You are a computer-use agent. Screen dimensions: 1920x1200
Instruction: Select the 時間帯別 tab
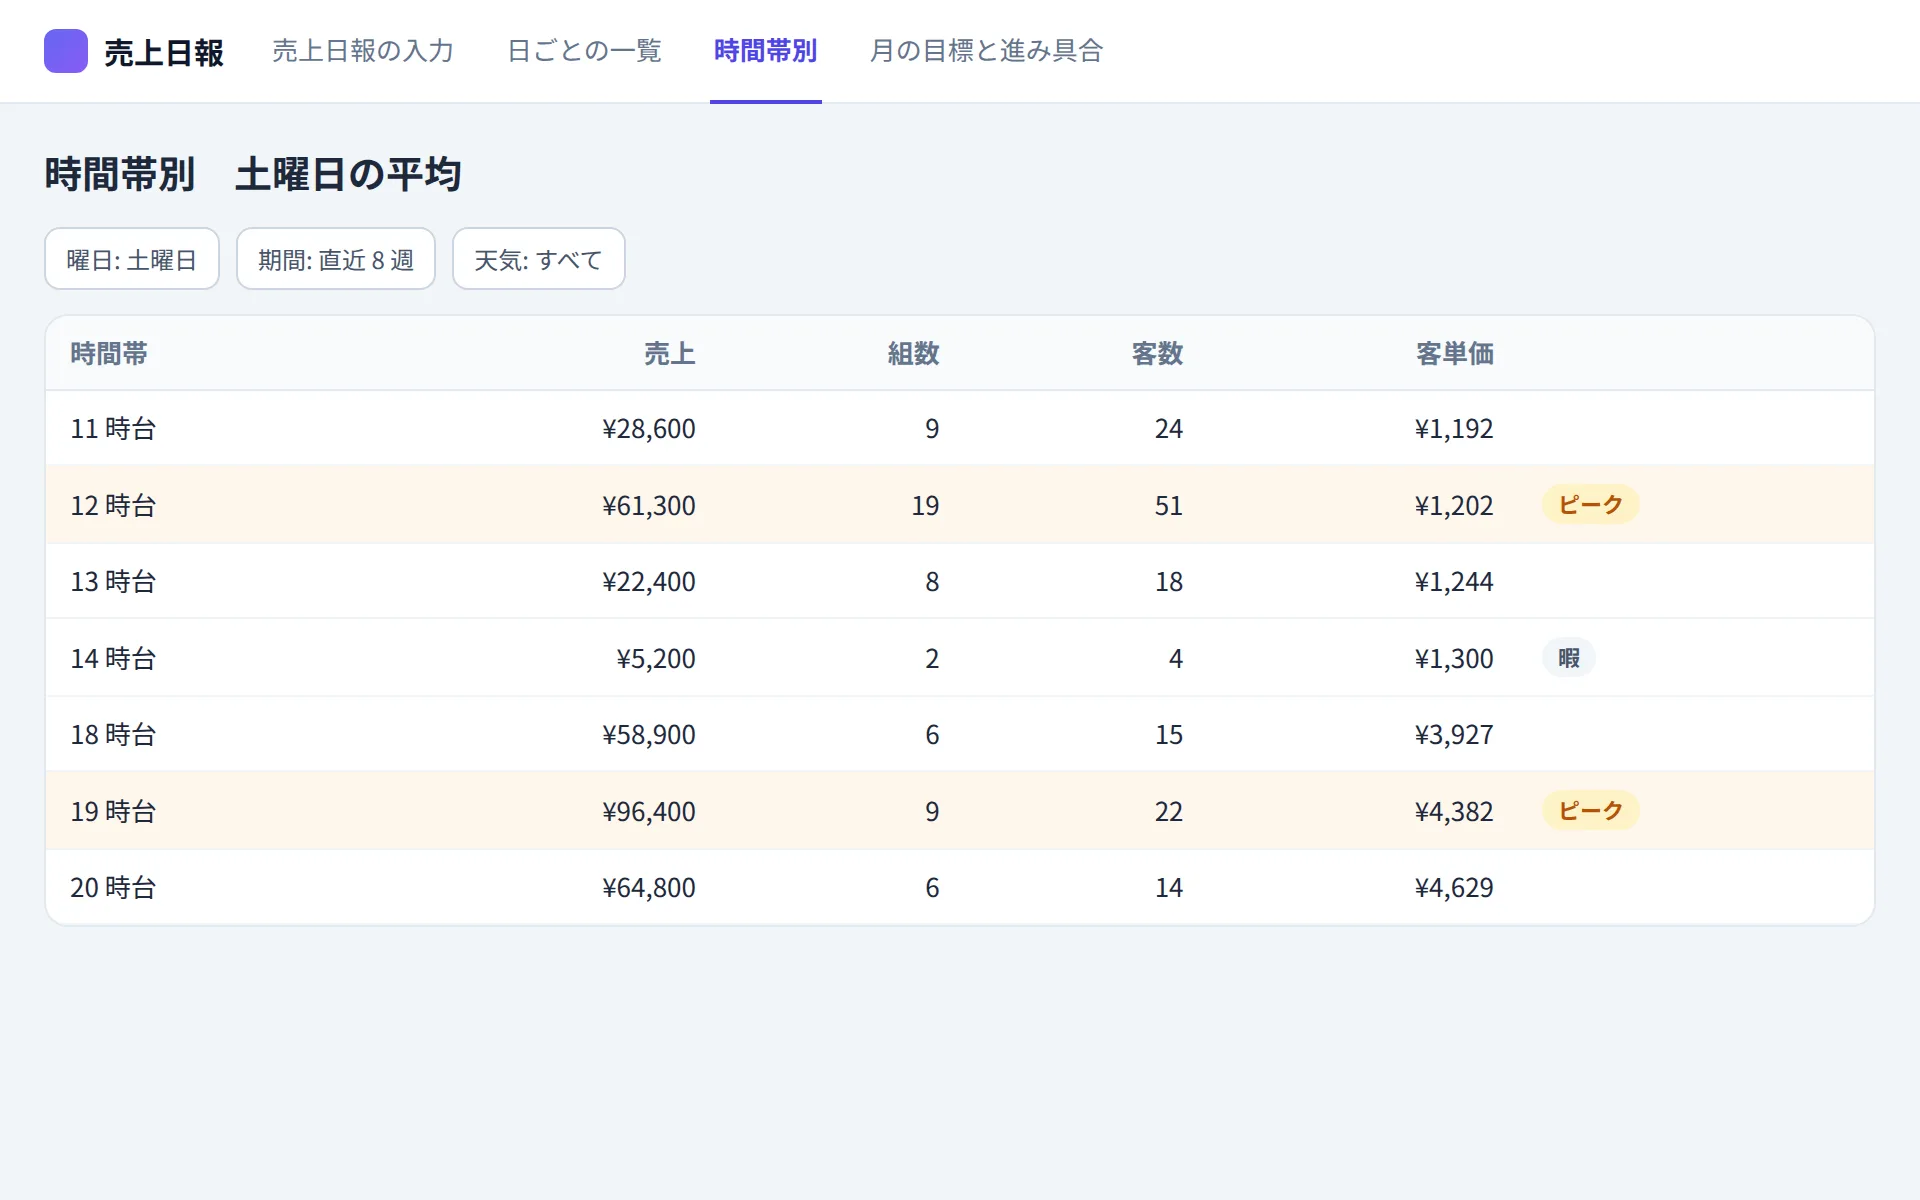tap(766, 51)
